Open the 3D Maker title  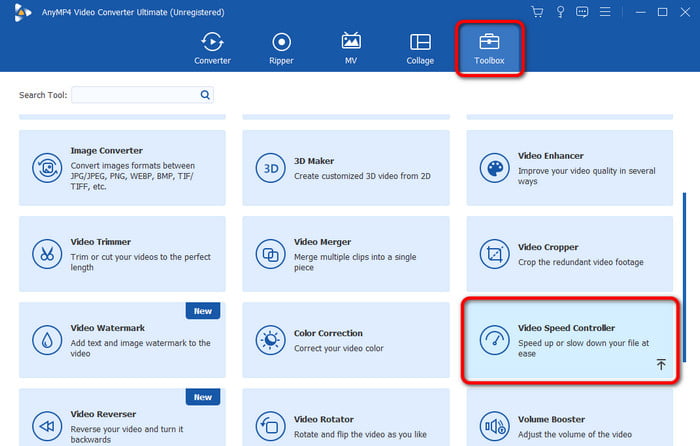click(x=314, y=161)
